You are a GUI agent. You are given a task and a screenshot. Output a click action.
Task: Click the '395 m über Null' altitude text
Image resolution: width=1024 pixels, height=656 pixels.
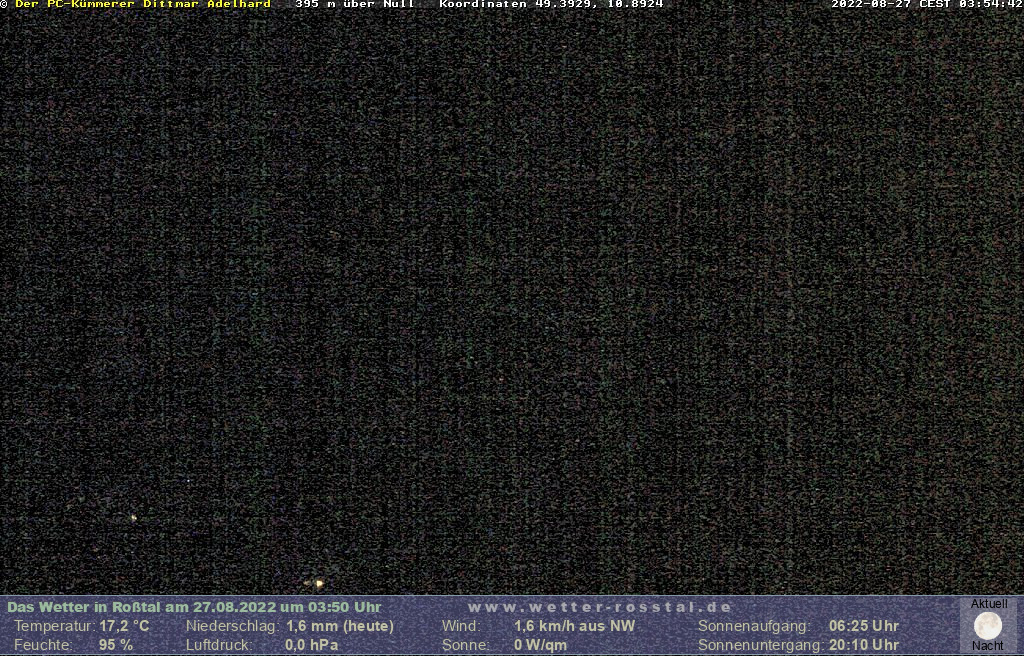[355, 4]
